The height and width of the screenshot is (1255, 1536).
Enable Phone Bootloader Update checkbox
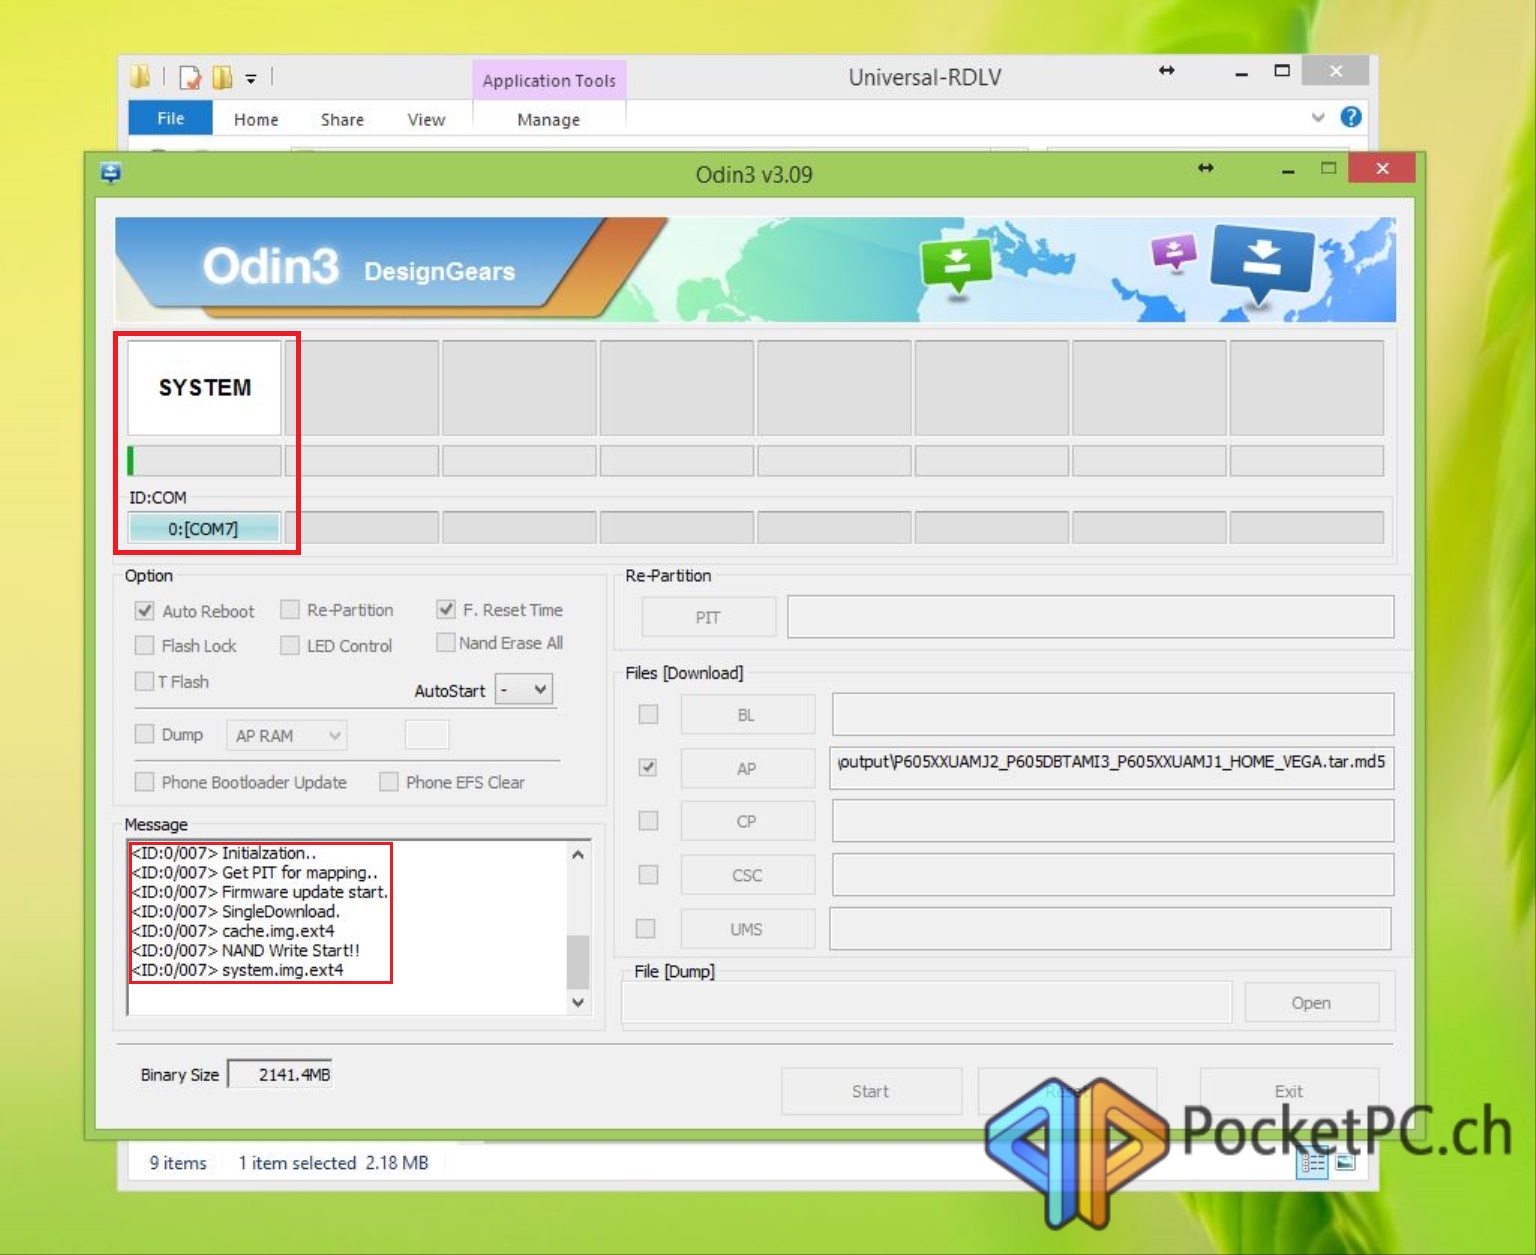[x=145, y=781]
